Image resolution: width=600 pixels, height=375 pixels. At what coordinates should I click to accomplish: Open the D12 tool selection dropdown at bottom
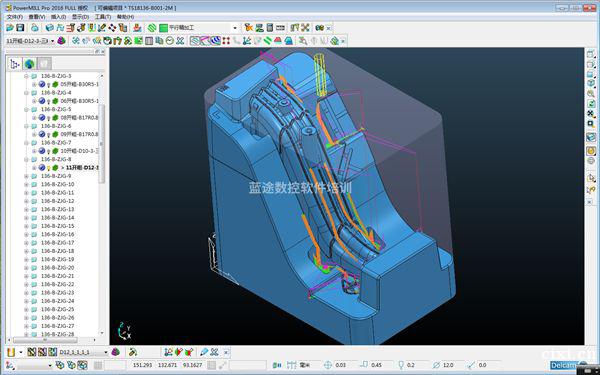(x=106, y=352)
